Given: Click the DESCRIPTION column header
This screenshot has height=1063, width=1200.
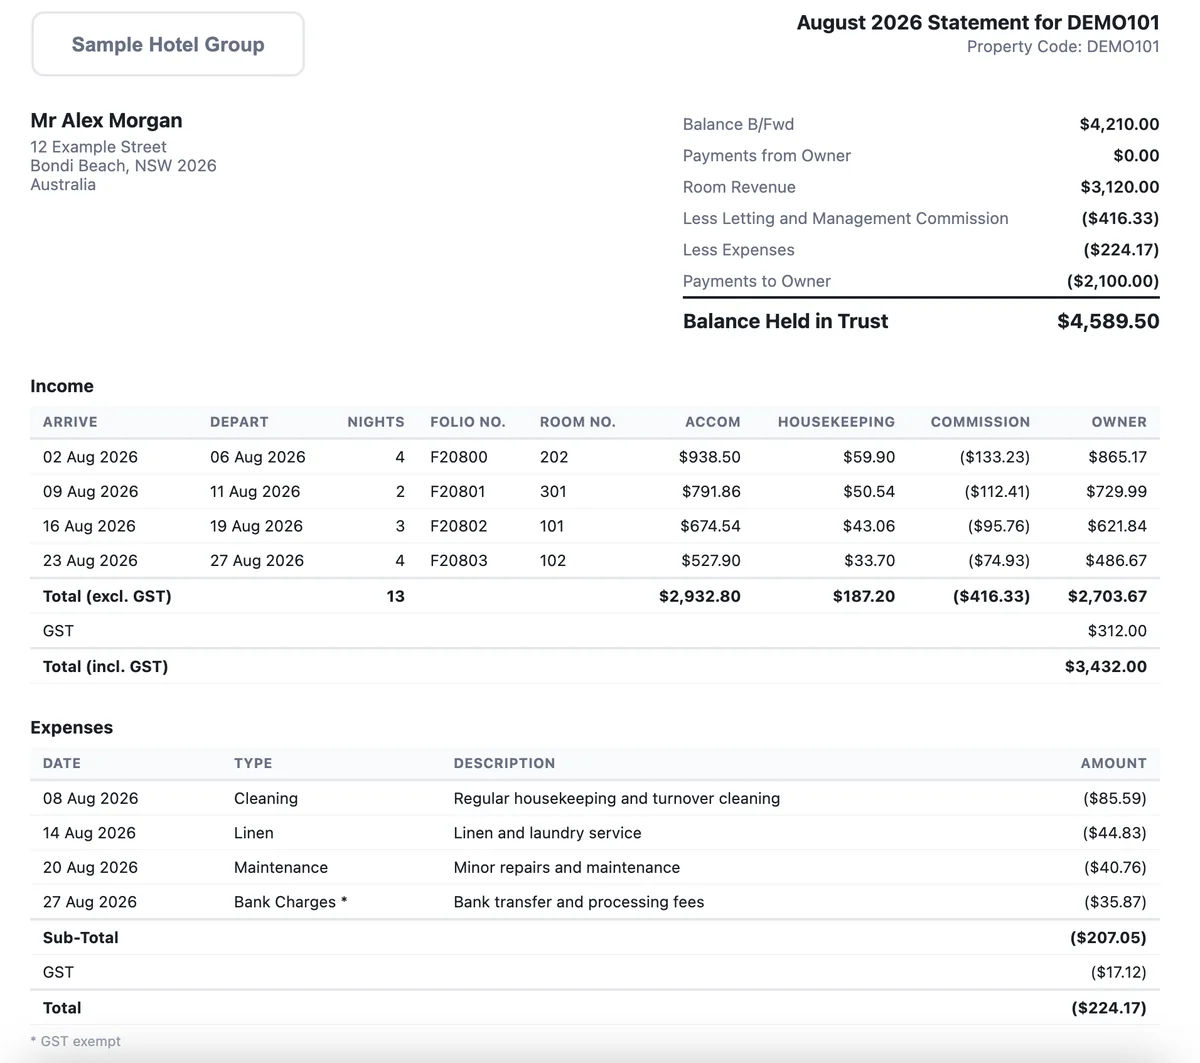Looking at the screenshot, I should pyautogui.click(x=504, y=763).
